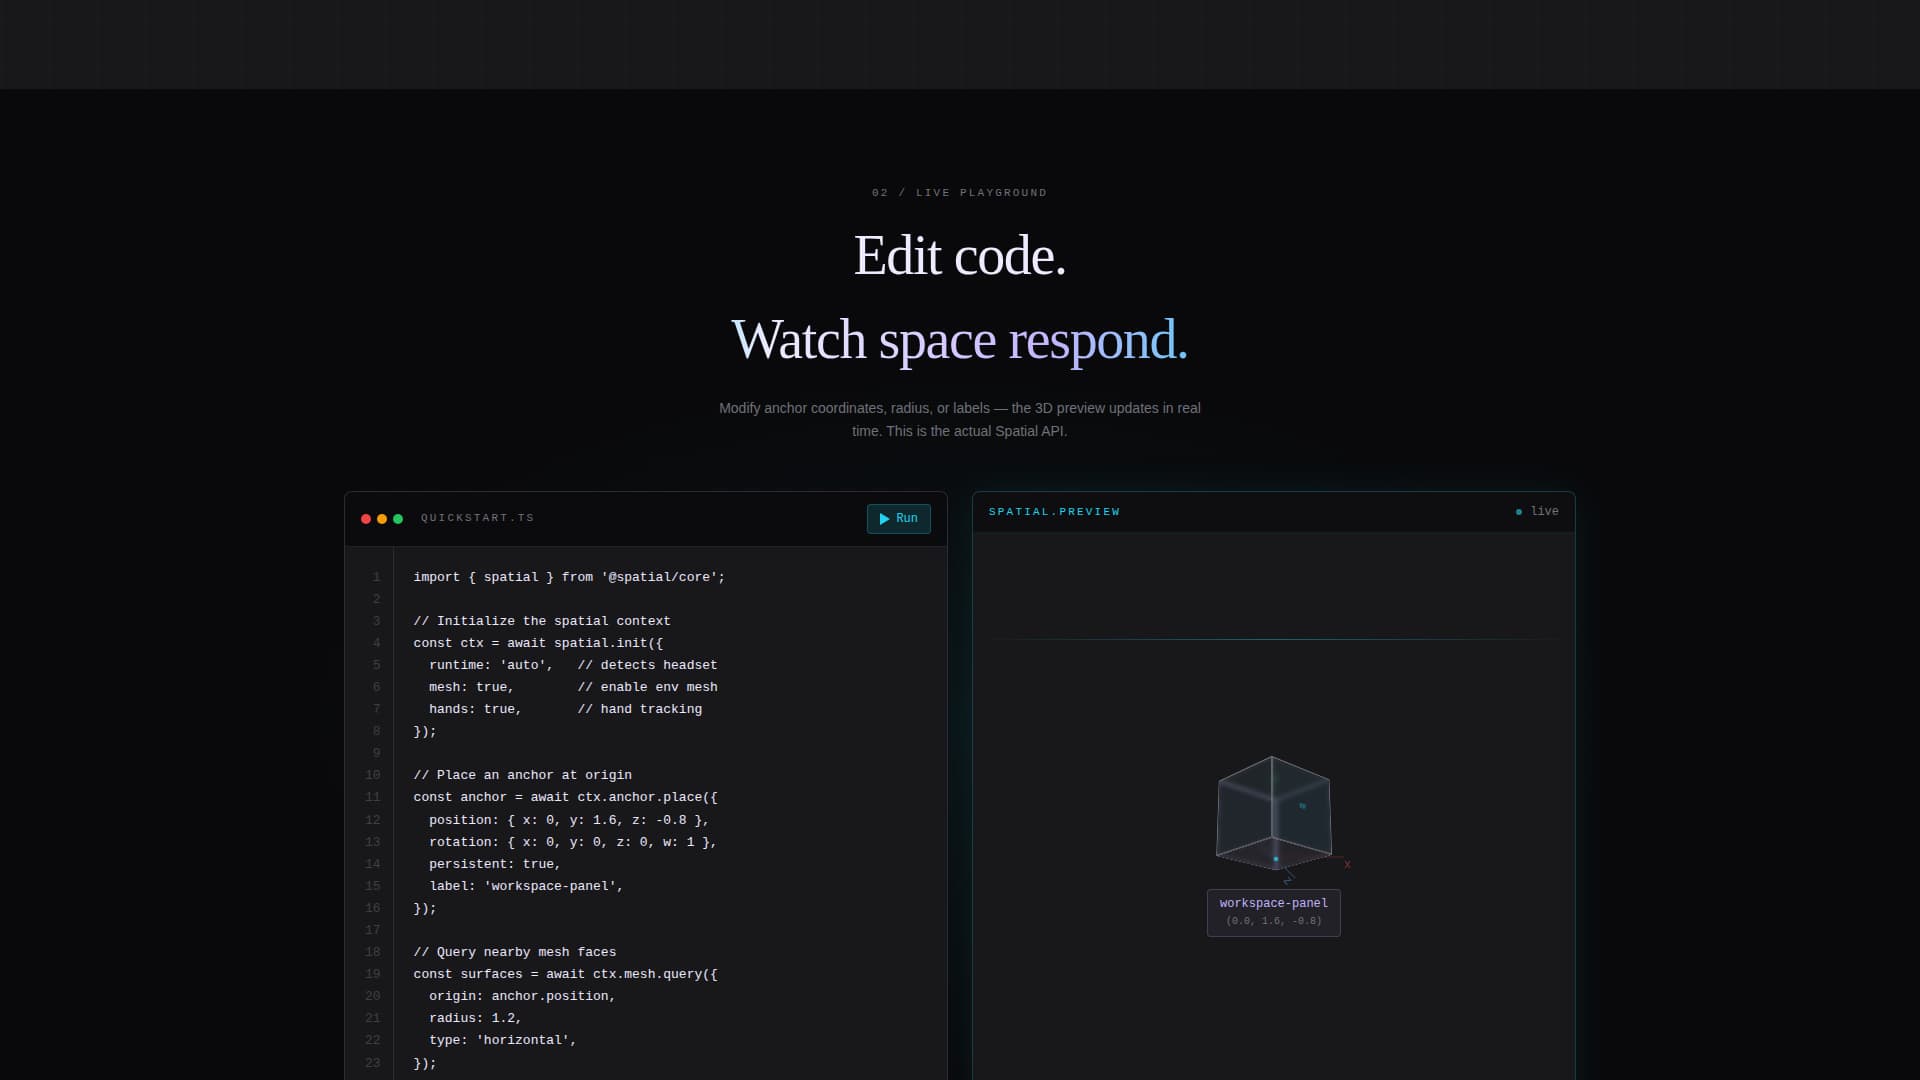This screenshot has width=1920, height=1080.
Task: Click the QUICKSTART.TS file label
Action: (x=477, y=518)
